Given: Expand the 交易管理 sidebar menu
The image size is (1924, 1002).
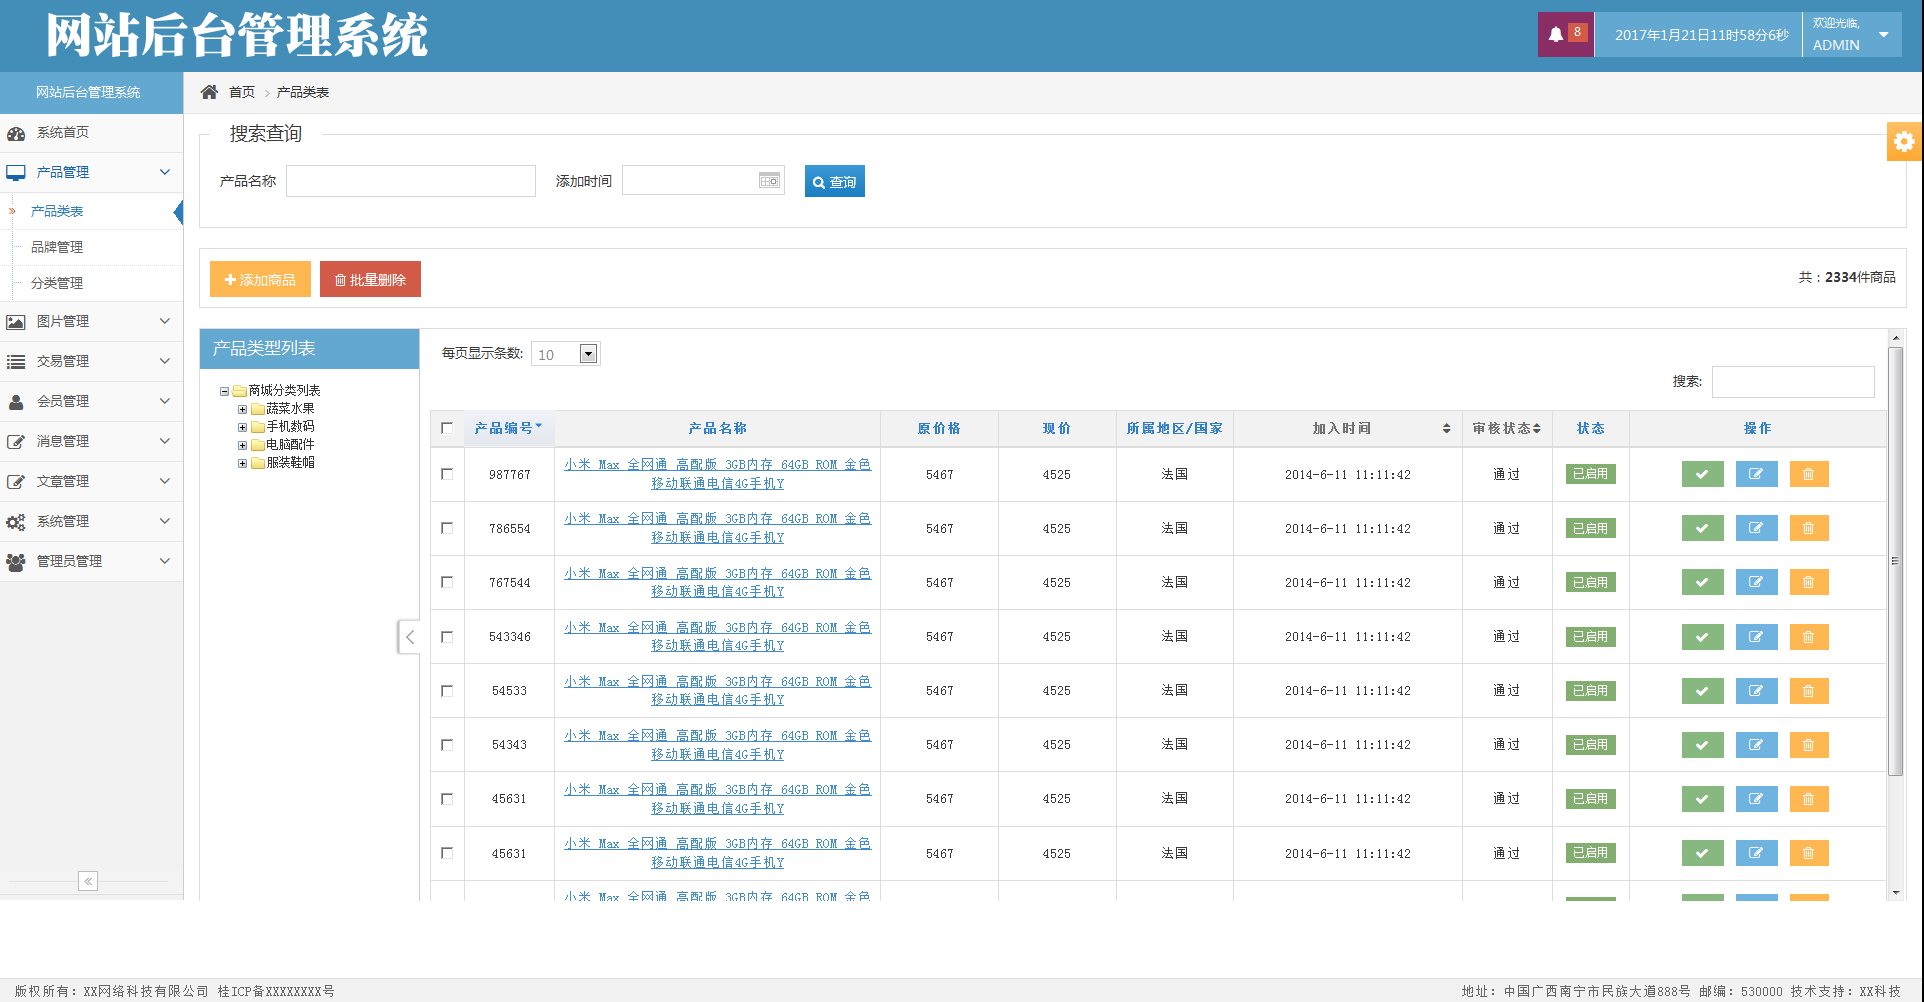Looking at the screenshot, I should pos(90,361).
